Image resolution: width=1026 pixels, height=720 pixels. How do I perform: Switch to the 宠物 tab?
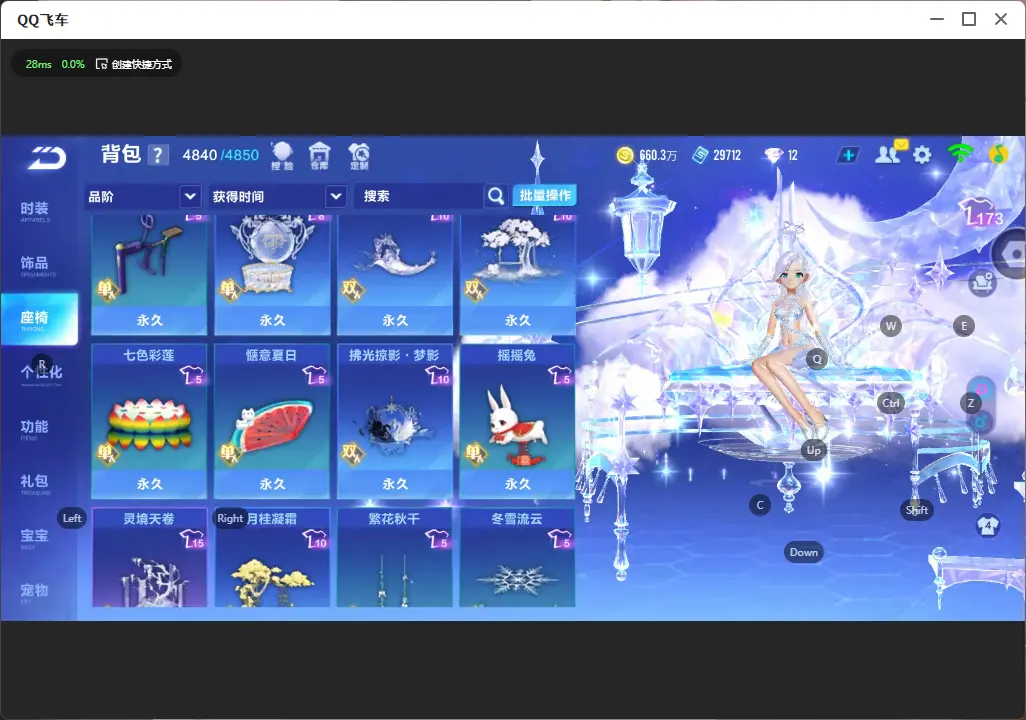pyautogui.click(x=34, y=592)
